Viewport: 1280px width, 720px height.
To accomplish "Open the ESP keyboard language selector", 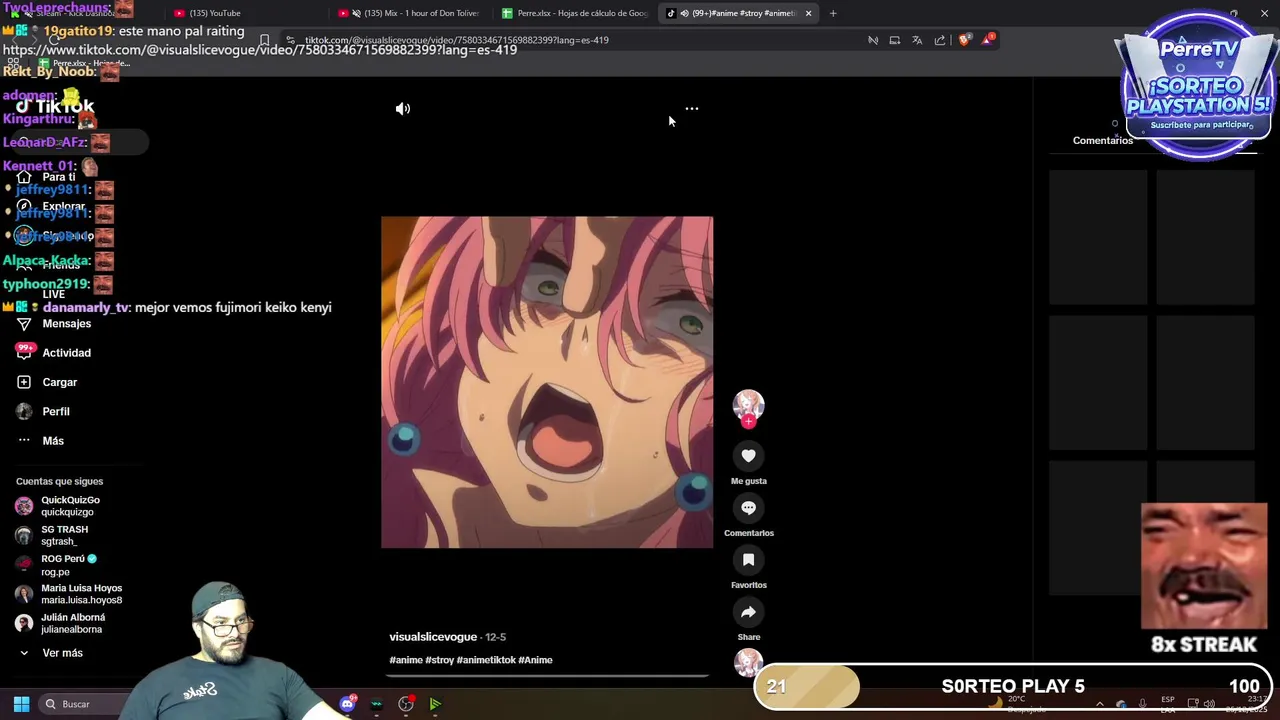I will pyautogui.click(x=1168, y=704).
